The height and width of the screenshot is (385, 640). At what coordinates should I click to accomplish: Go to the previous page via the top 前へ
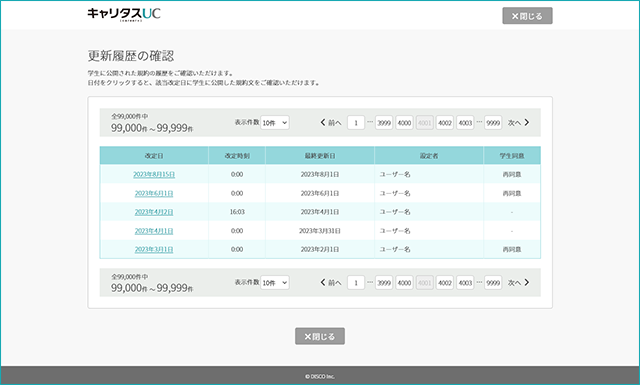[x=331, y=122]
